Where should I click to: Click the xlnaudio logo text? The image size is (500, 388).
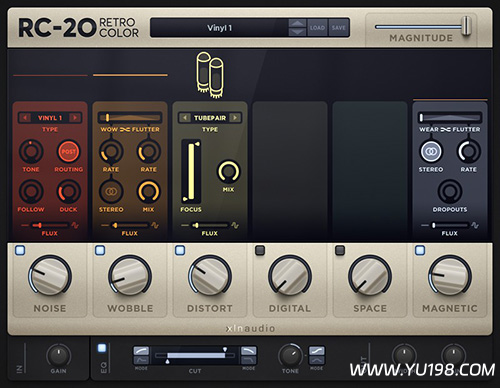(x=250, y=328)
